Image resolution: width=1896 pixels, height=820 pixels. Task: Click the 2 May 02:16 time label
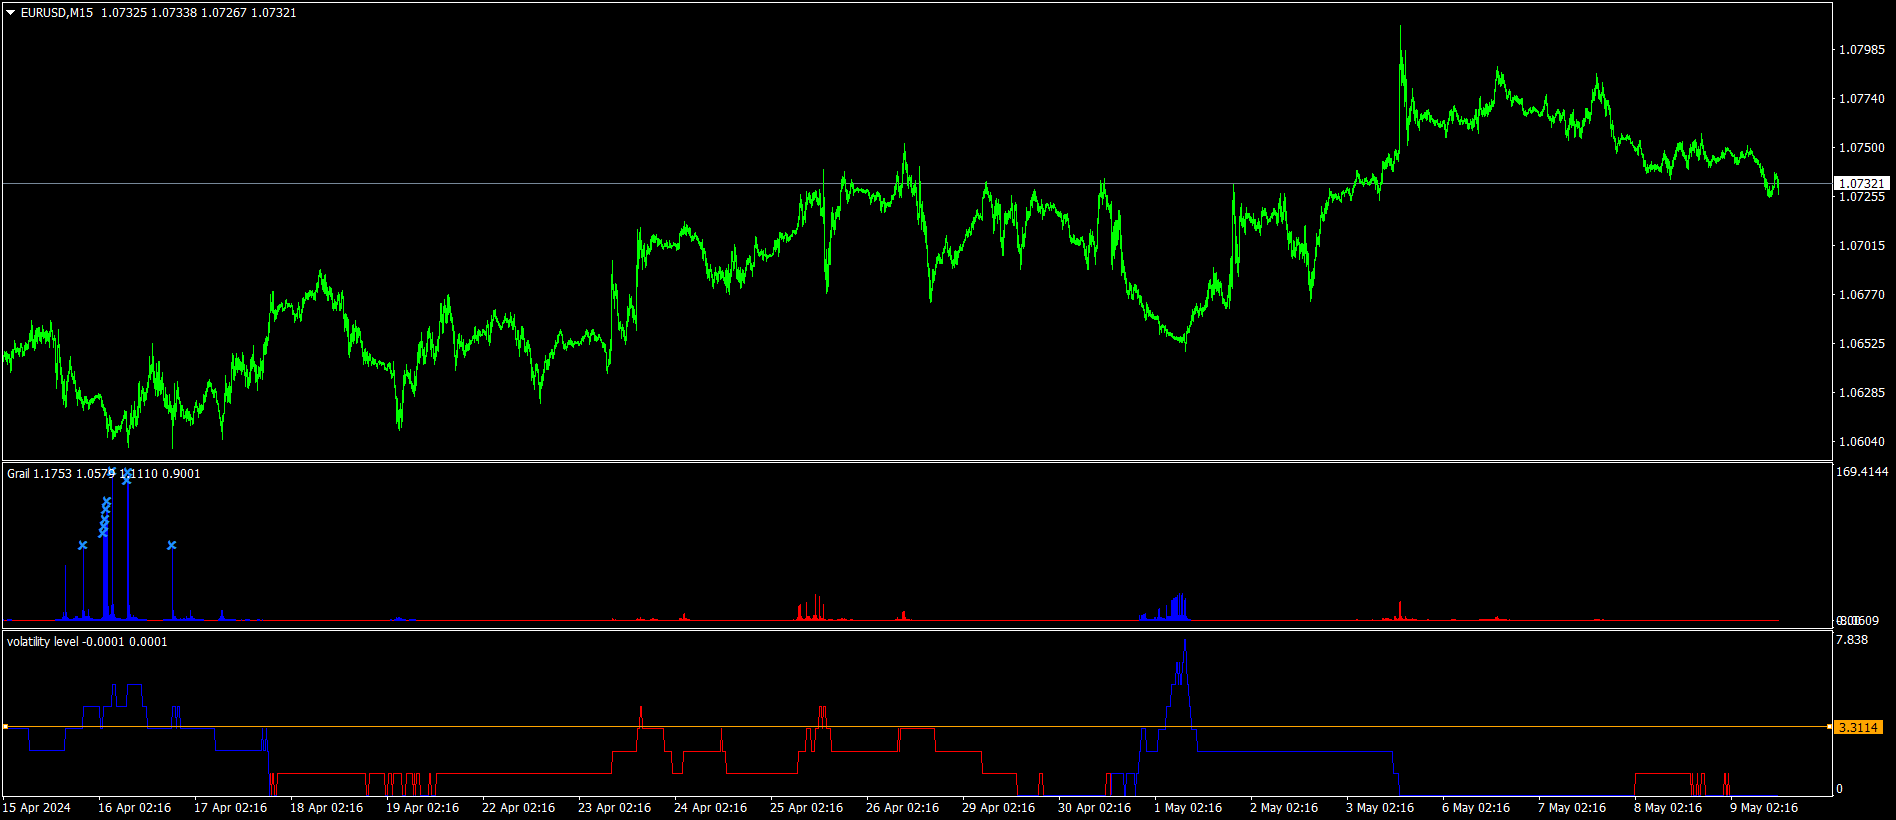(1284, 808)
